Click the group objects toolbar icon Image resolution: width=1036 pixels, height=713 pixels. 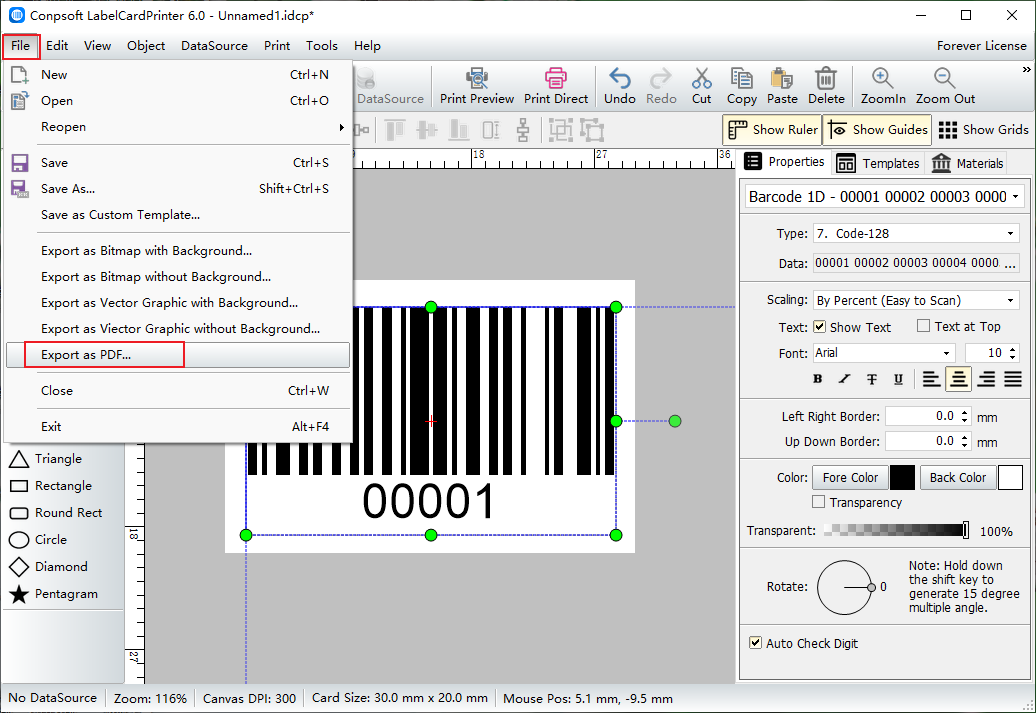(x=560, y=130)
